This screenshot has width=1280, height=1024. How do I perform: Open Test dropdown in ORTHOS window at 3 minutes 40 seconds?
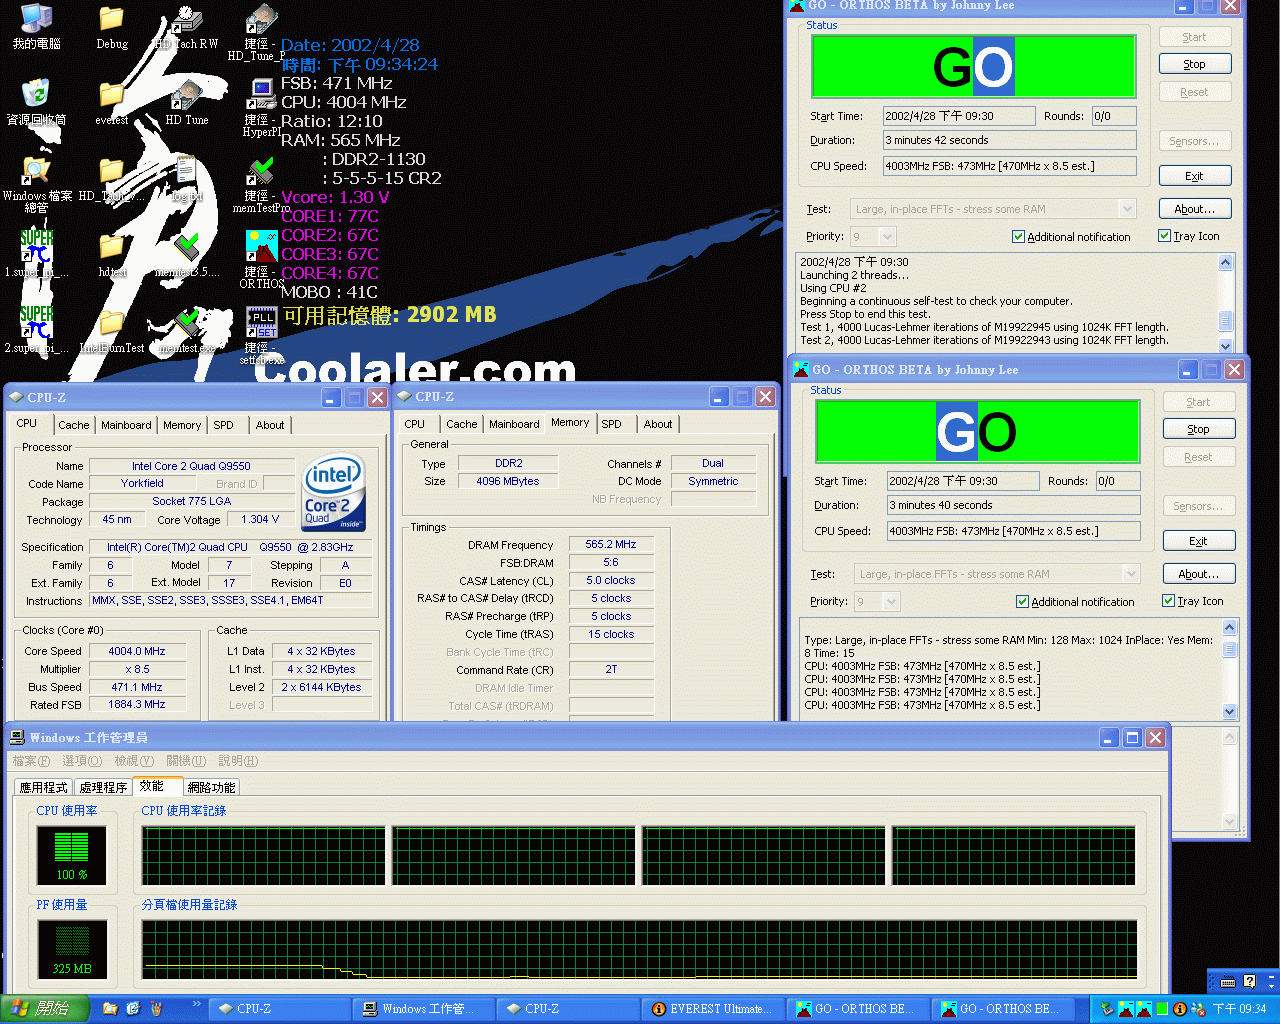point(1131,574)
